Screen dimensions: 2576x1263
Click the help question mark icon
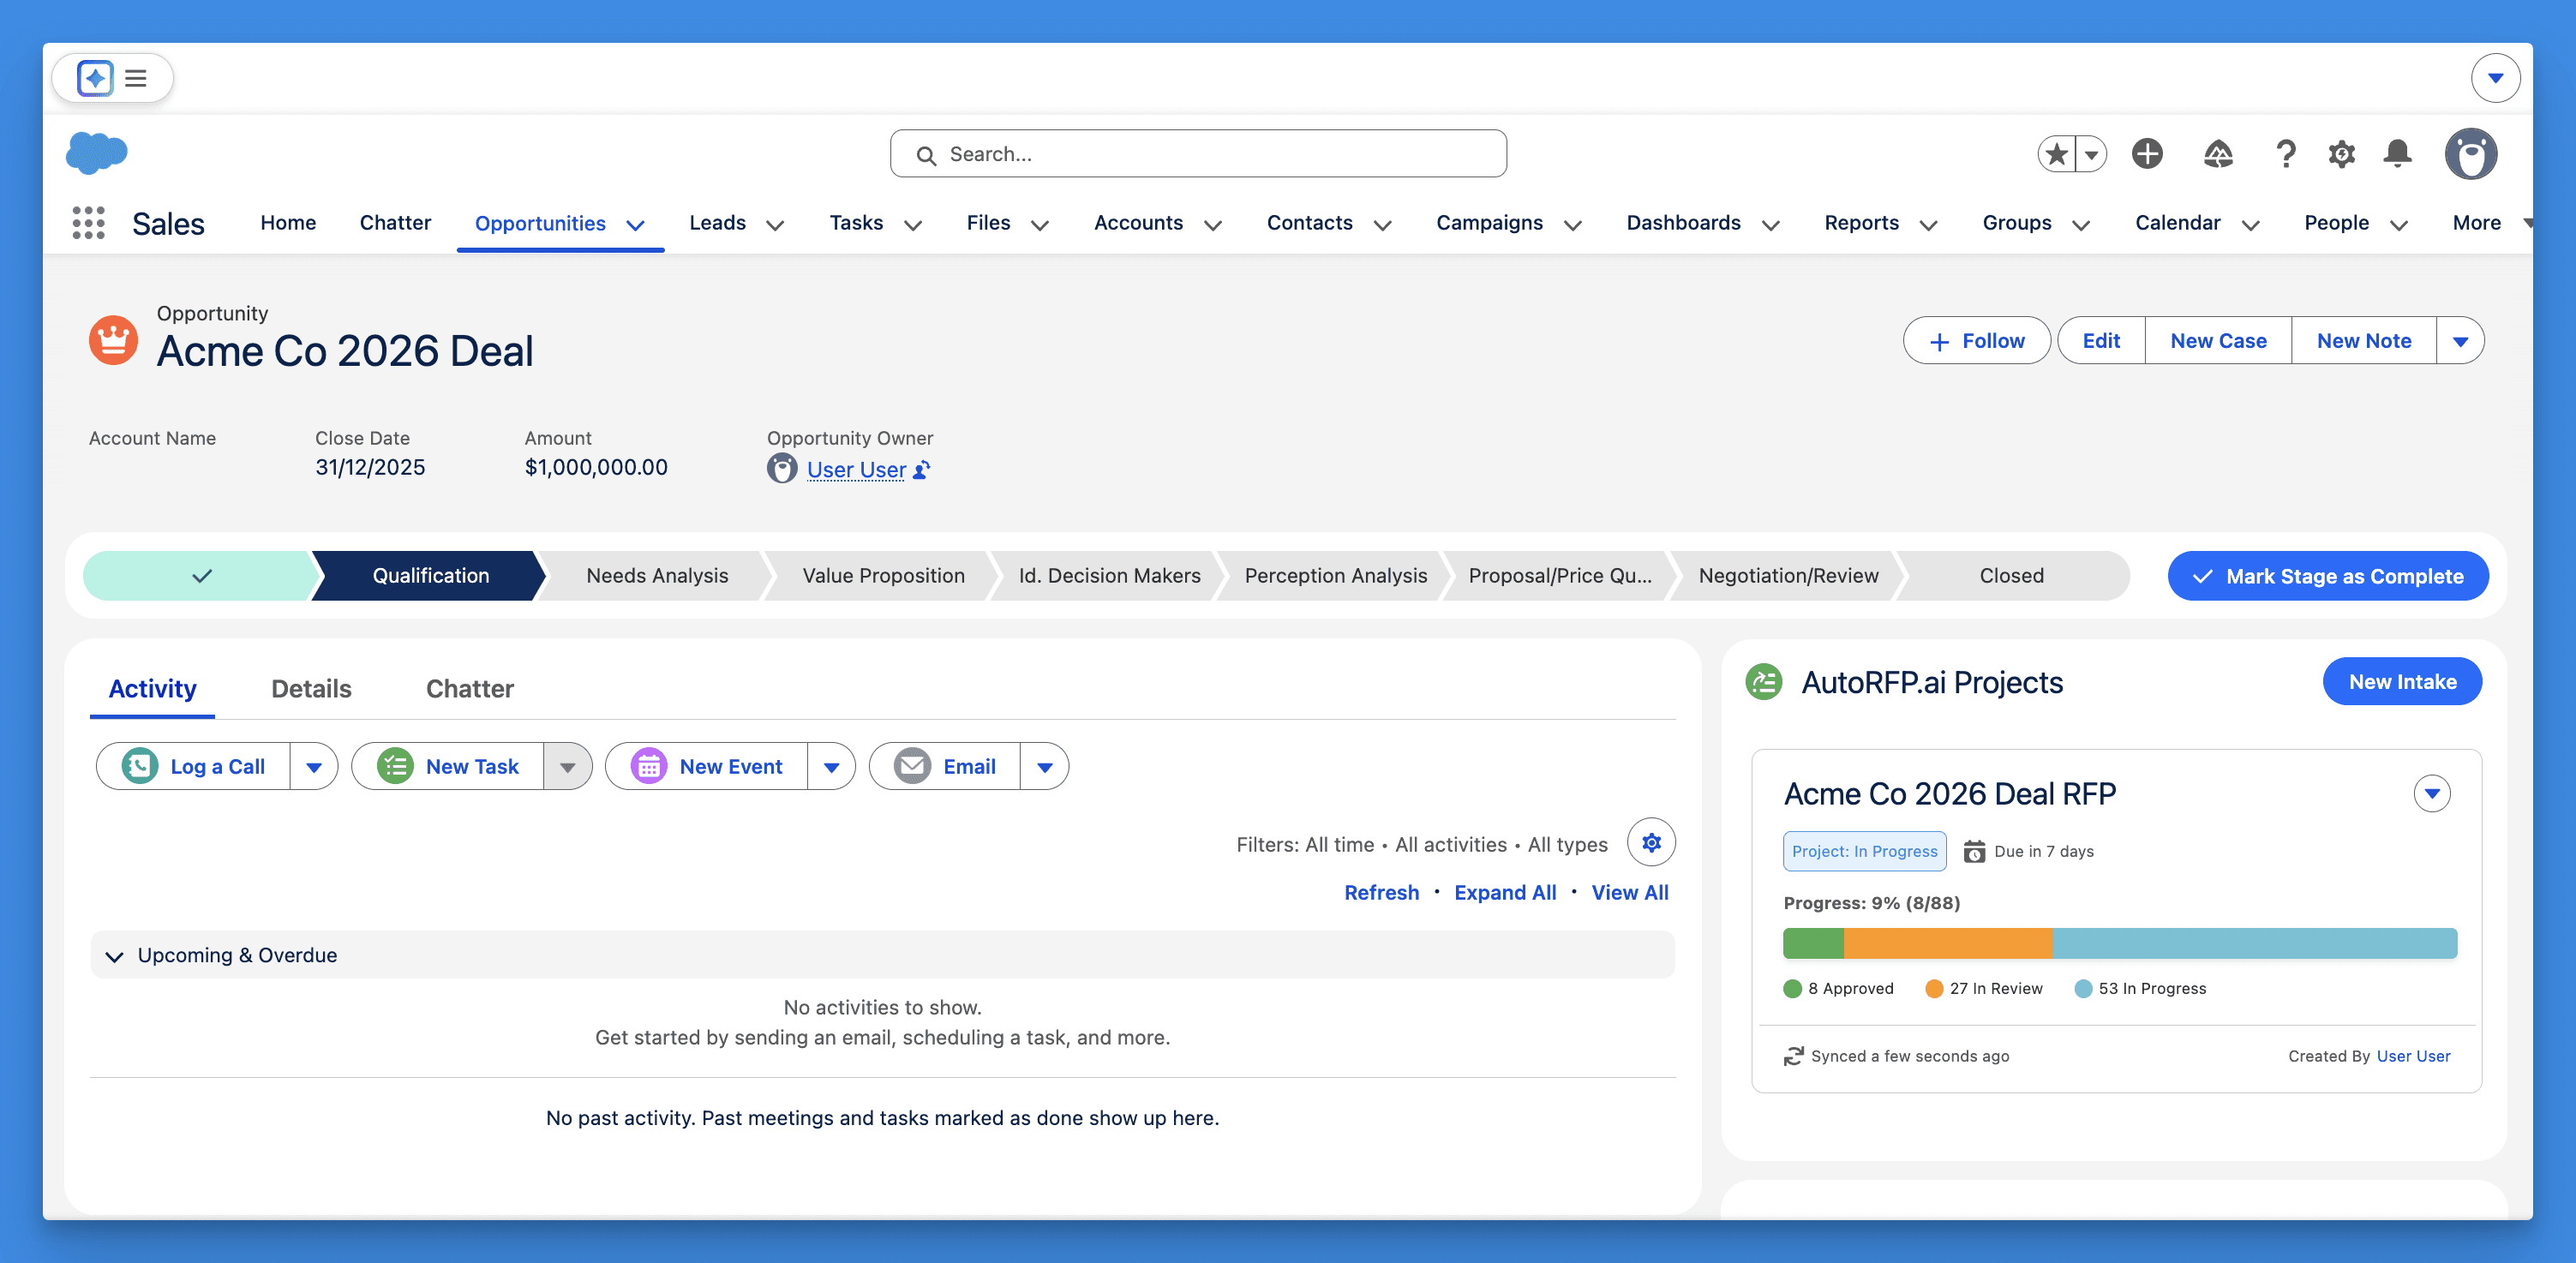pyautogui.click(x=2285, y=154)
